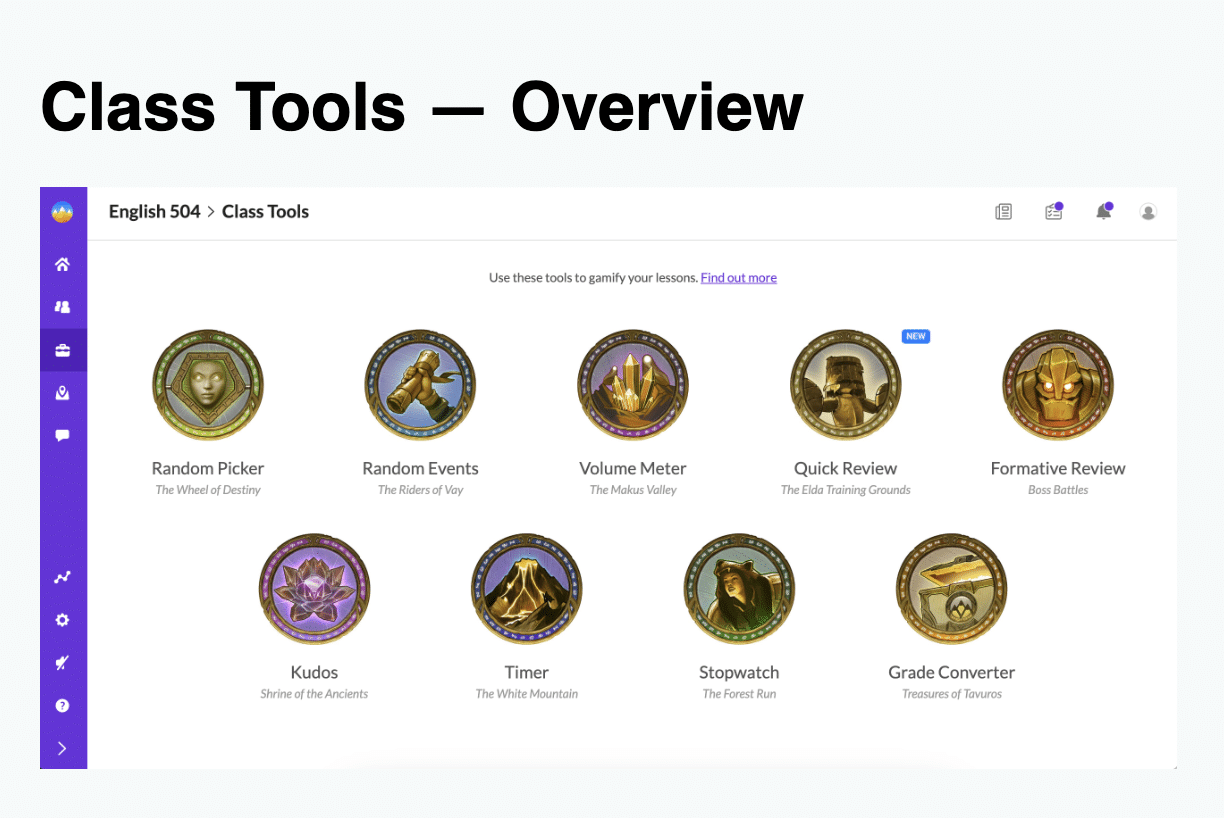This screenshot has width=1224, height=818.
Task: Open the profile avatar menu
Action: click(x=1147, y=212)
